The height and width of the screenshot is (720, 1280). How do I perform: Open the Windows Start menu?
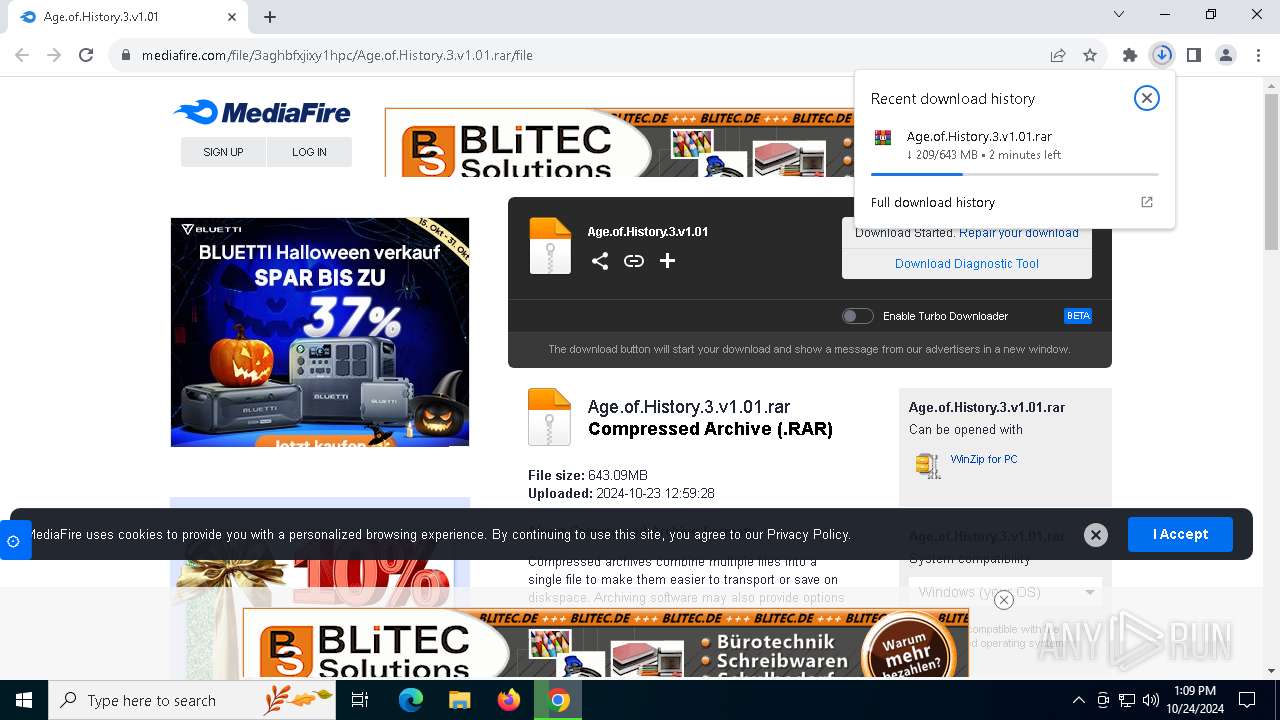(x=24, y=700)
